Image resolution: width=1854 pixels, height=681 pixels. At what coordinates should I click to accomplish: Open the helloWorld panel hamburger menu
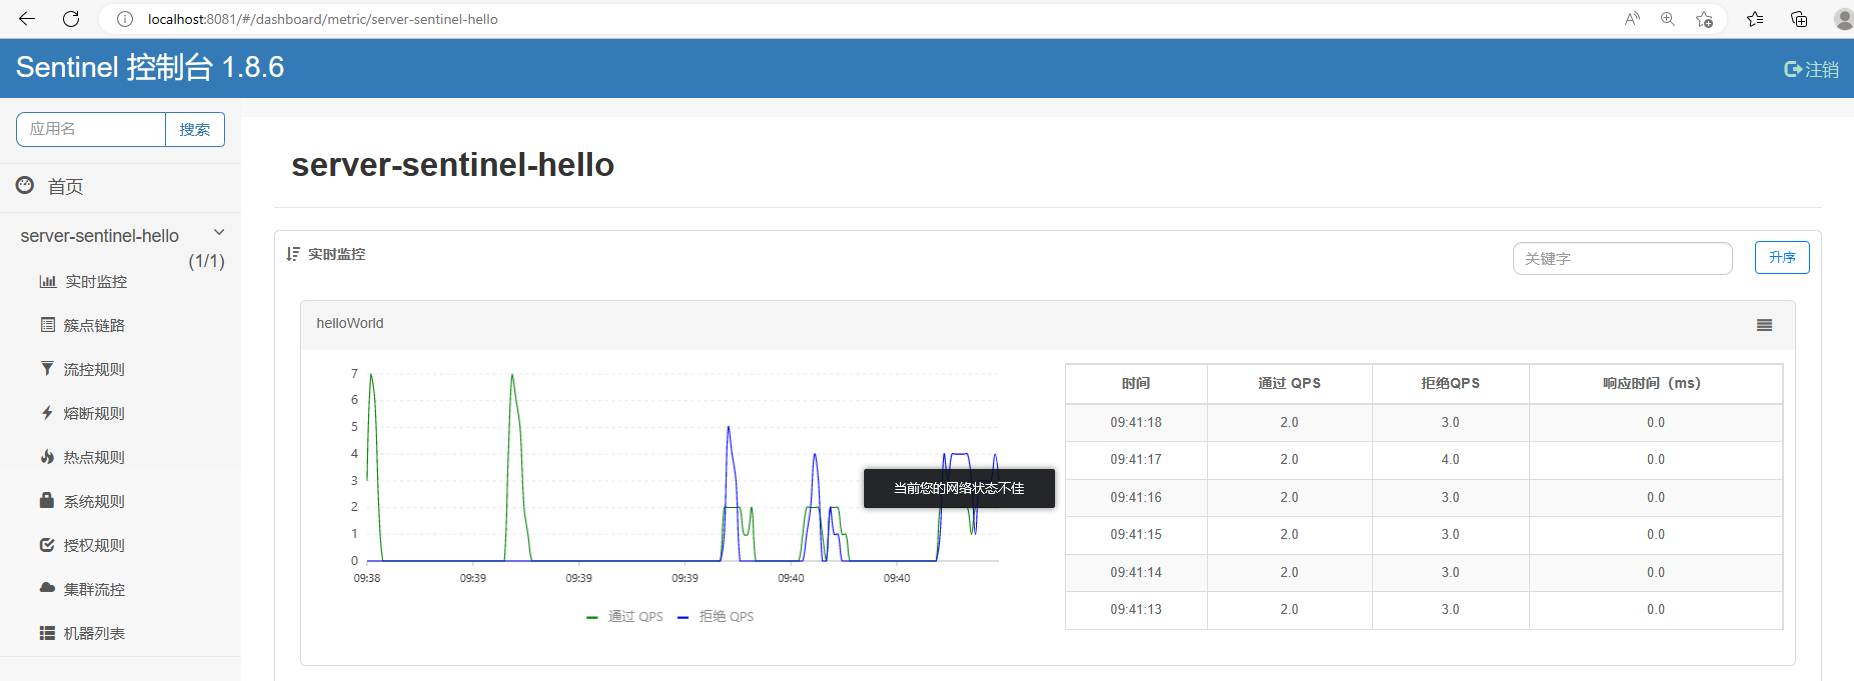(x=1764, y=325)
